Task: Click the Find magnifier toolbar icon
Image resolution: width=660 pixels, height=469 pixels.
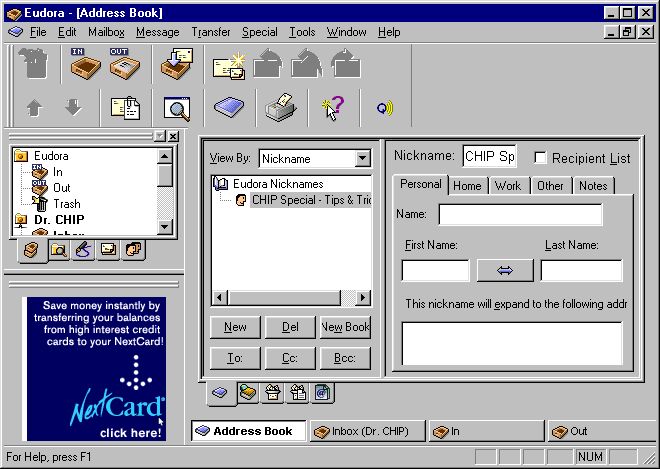Action: (177, 109)
